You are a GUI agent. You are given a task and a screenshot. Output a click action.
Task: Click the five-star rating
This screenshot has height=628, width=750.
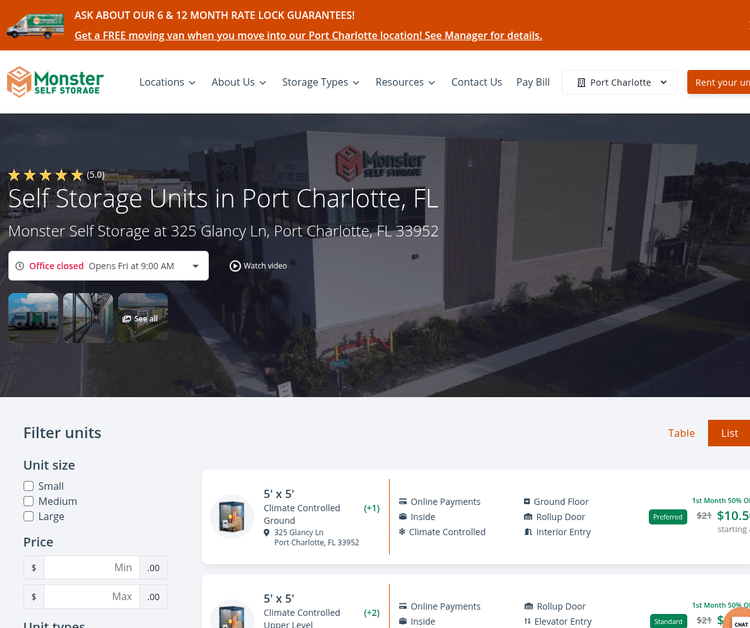(45, 175)
